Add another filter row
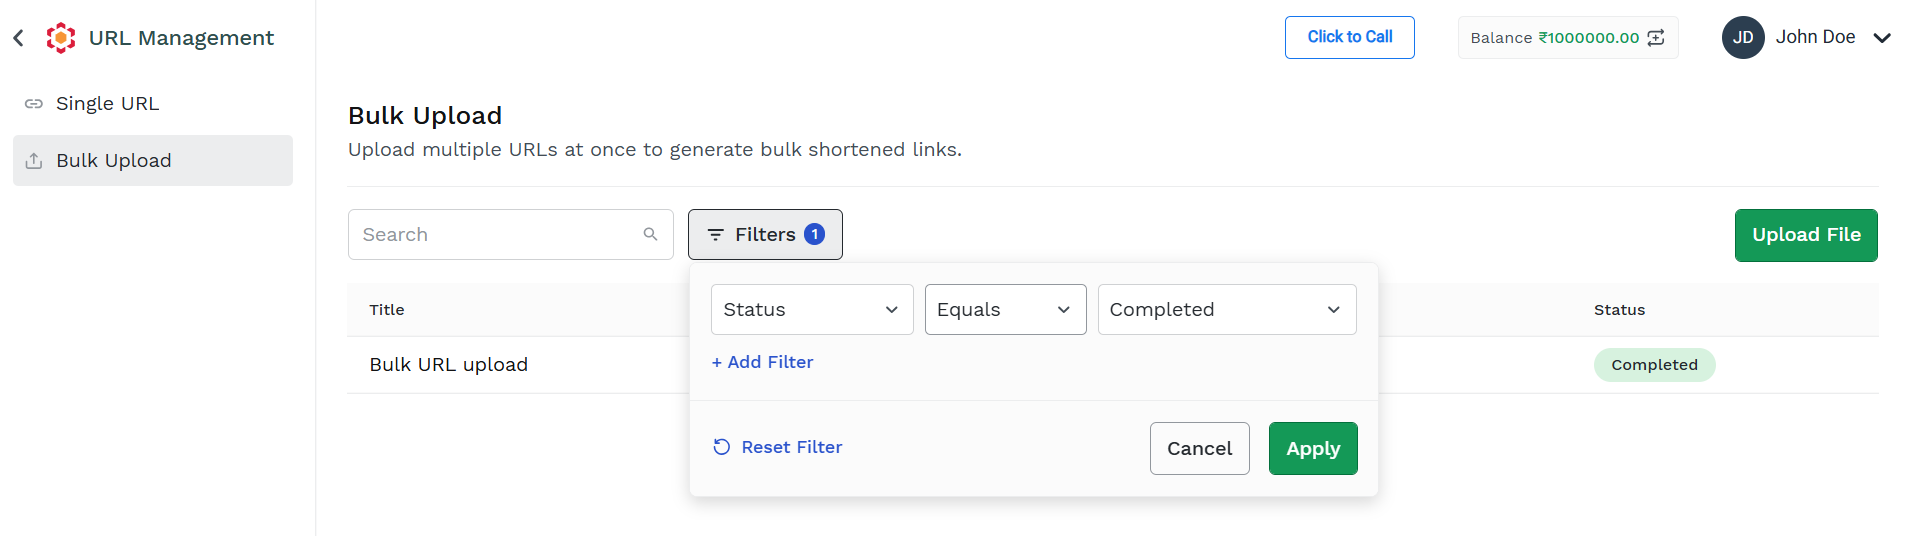Image resolution: width=1907 pixels, height=536 pixels. tap(762, 362)
